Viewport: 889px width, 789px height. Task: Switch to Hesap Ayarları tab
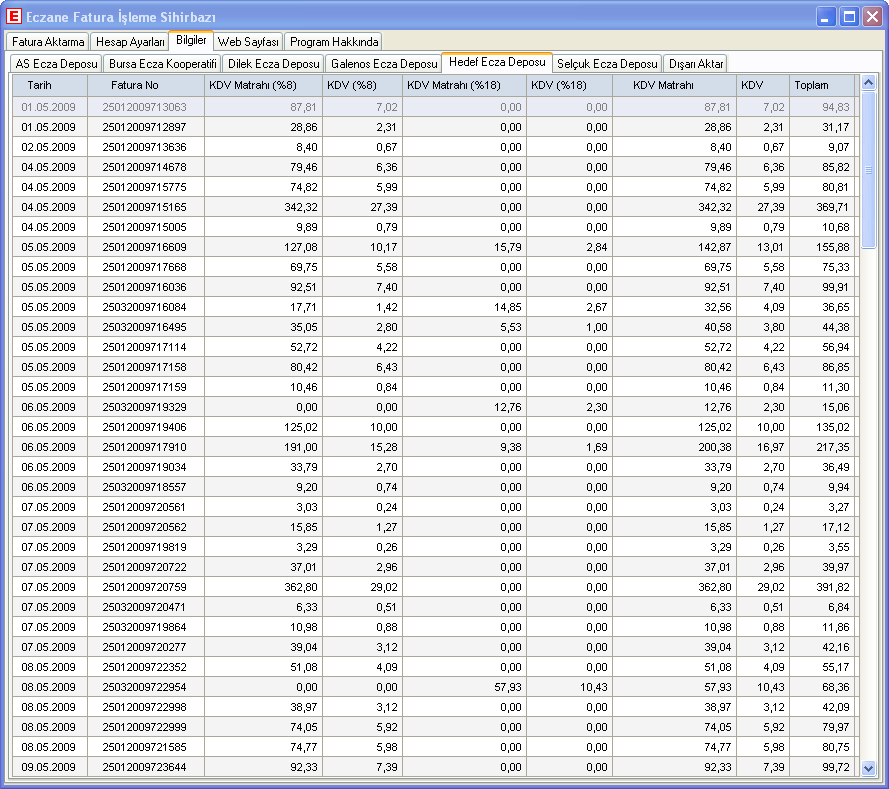click(x=130, y=42)
